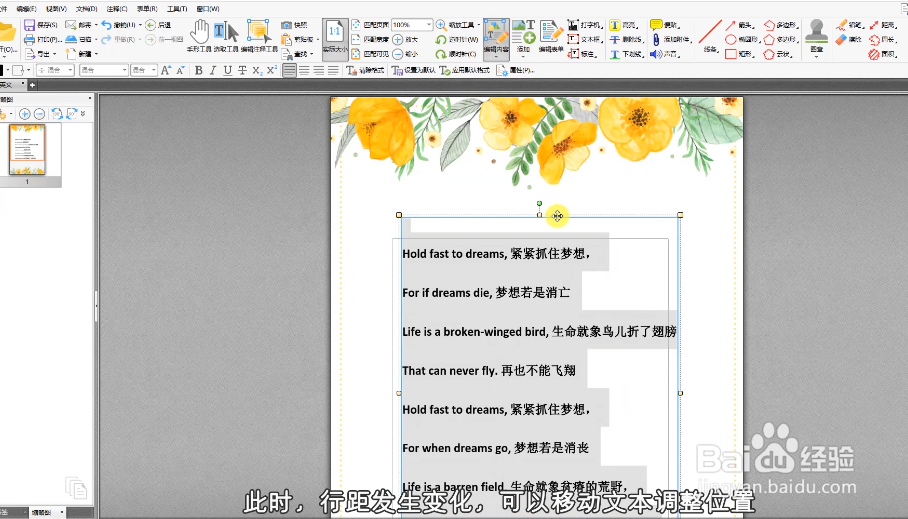Click the Attach File paperclip tool

click(671, 39)
